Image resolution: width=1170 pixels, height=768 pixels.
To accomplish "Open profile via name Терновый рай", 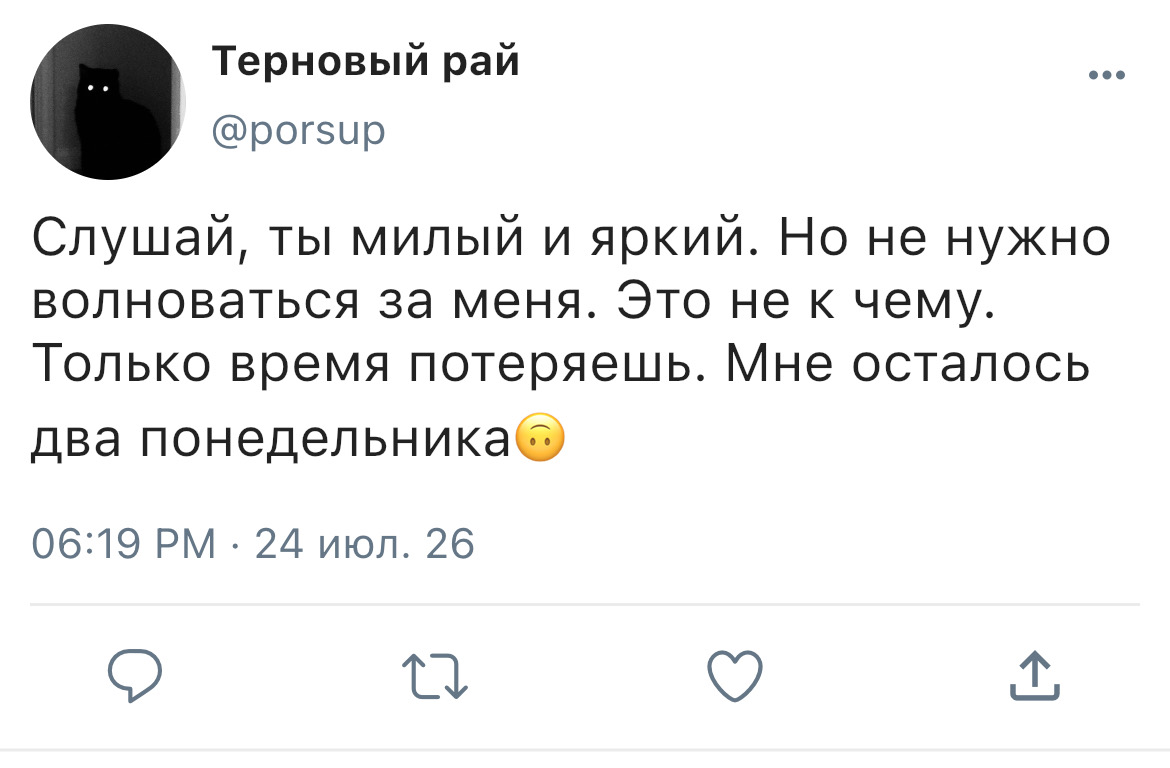I will tap(366, 60).
